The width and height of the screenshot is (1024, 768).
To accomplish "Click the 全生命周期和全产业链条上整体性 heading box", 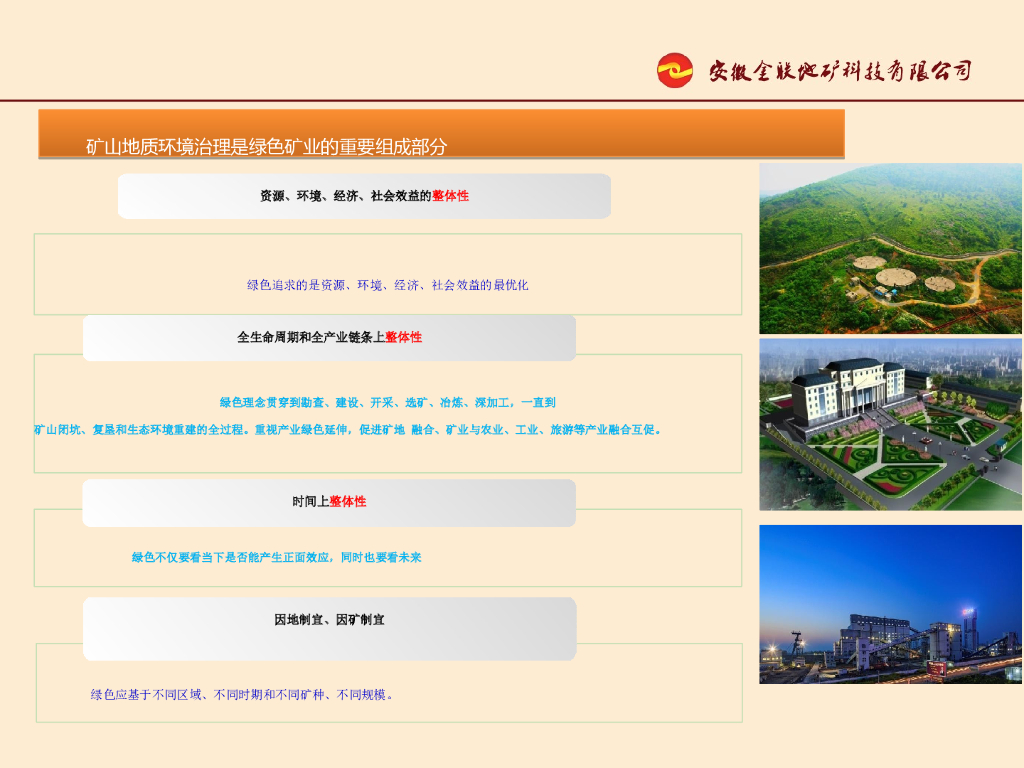I will pos(330,338).
